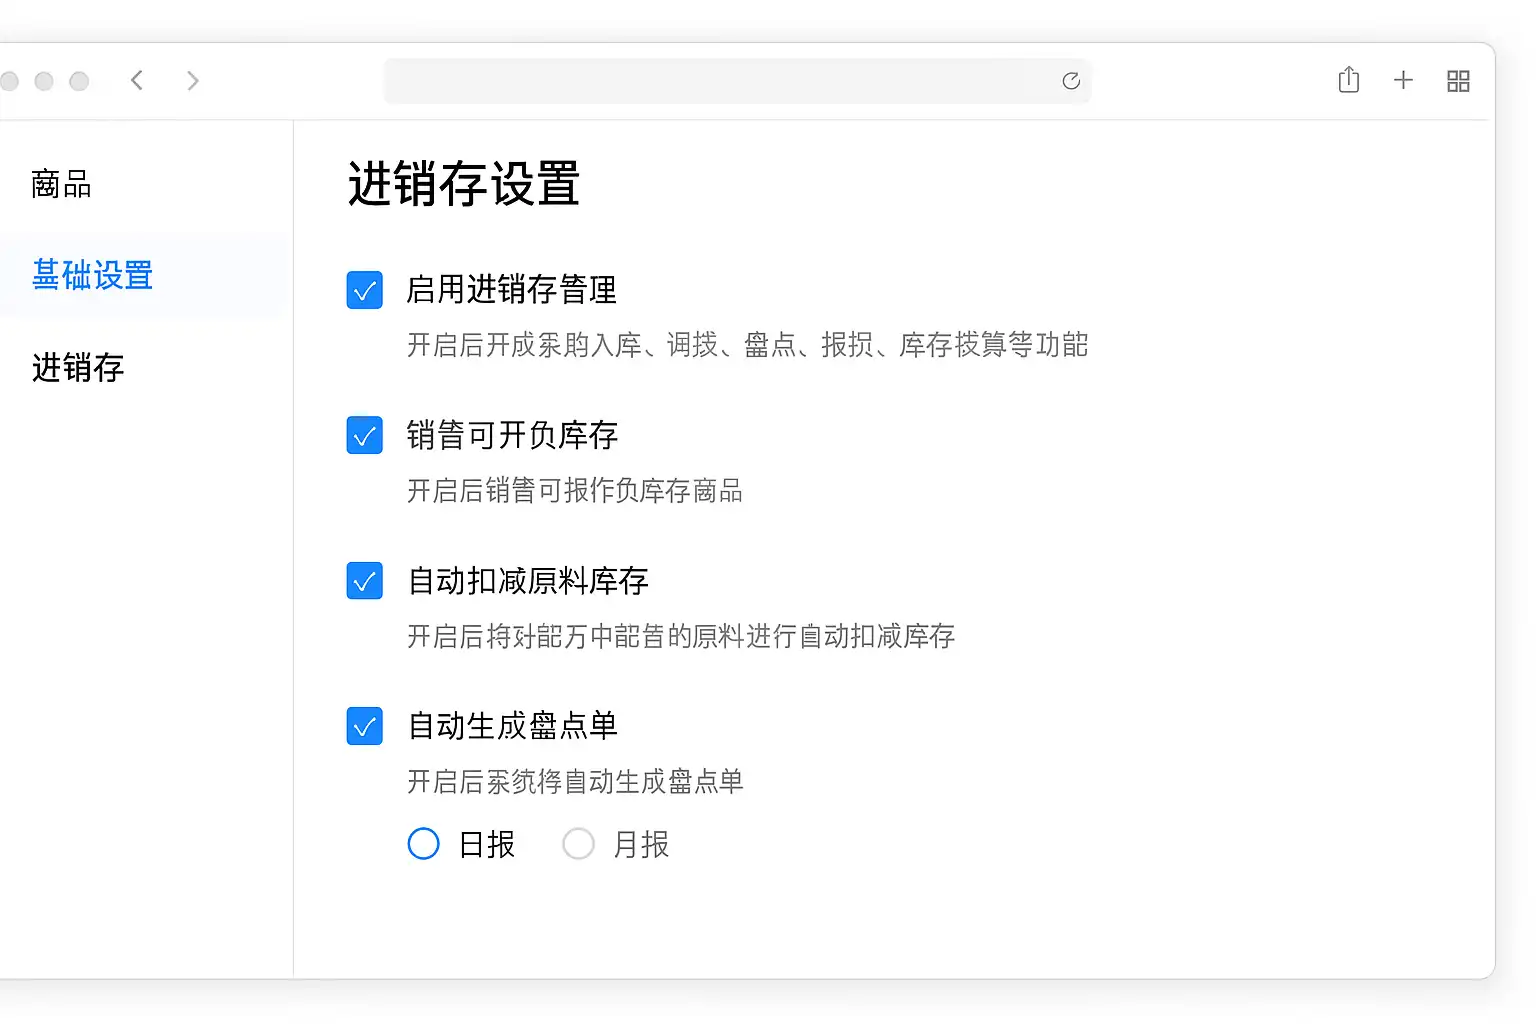
Task: Disable 自动扣减原料库存 checkbox
Action: (364, 581)
